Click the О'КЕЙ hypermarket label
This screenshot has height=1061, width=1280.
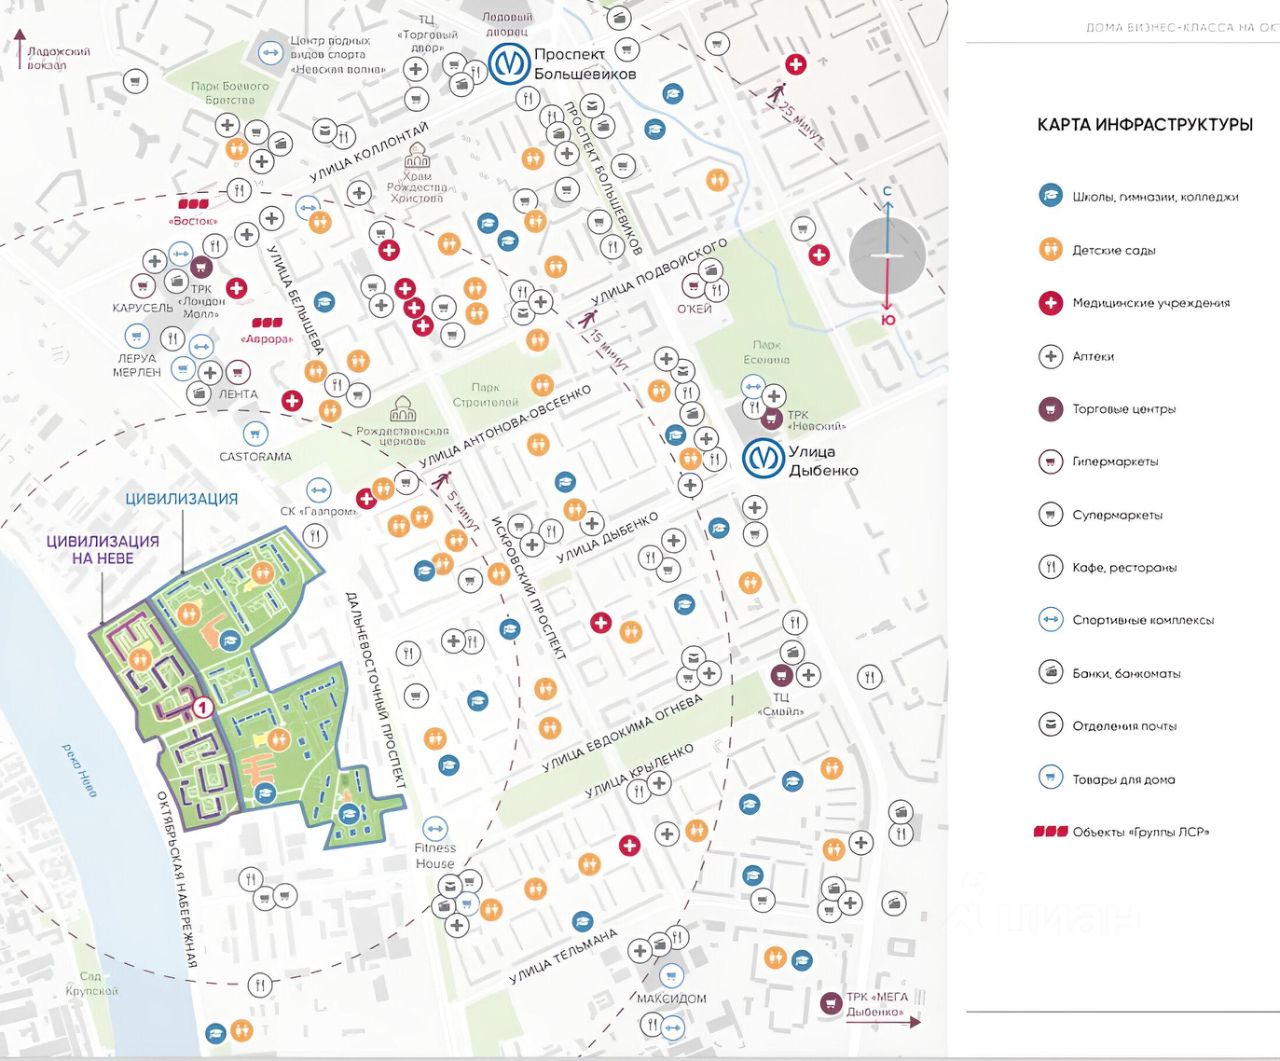click(x=695, y=309)
